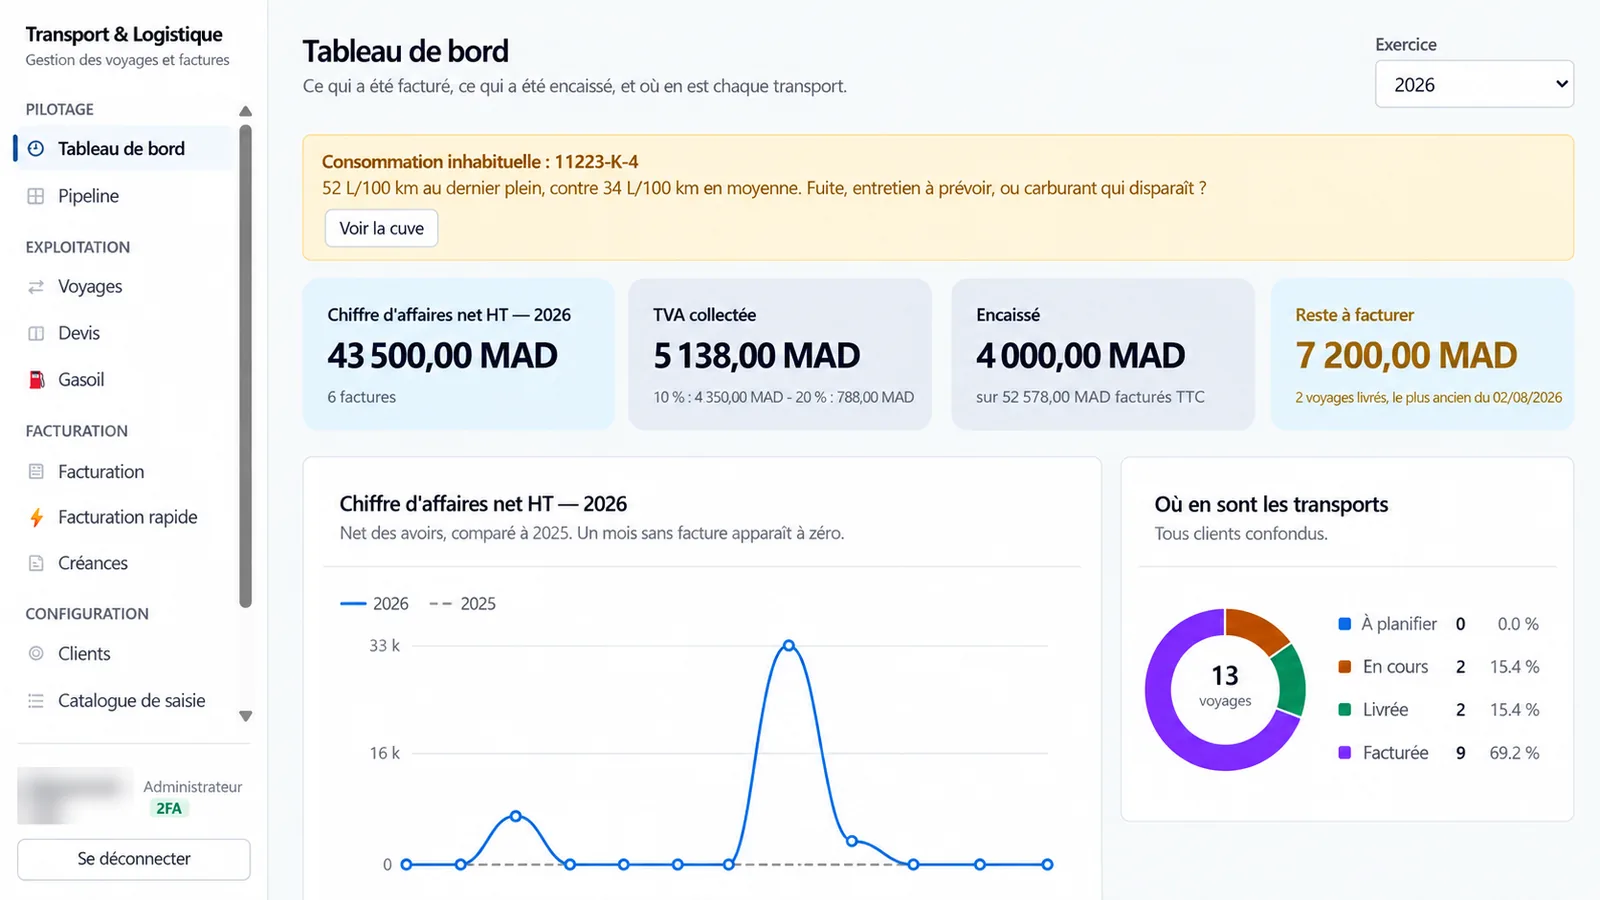Click the purple Facturée legend swatch
The width and height of the screenshot is (1600, 900).
click(x=1345, y=752)
